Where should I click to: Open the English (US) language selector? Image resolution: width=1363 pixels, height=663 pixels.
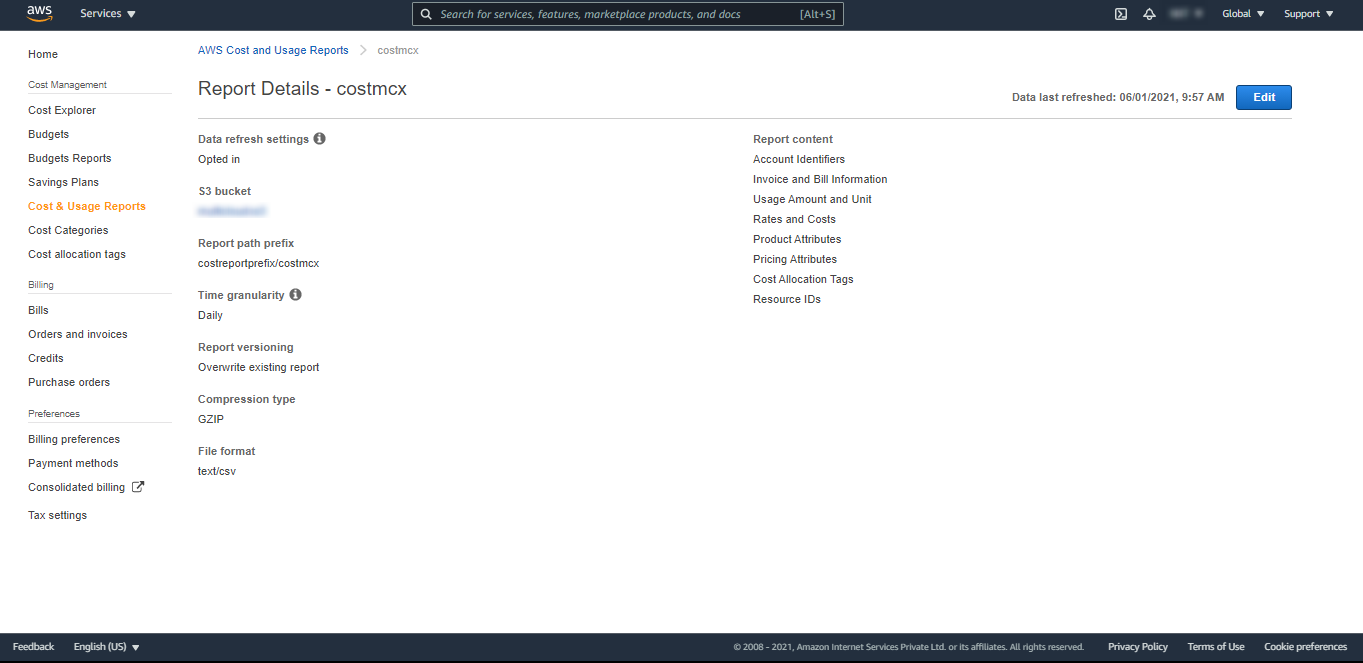point(106,647)
